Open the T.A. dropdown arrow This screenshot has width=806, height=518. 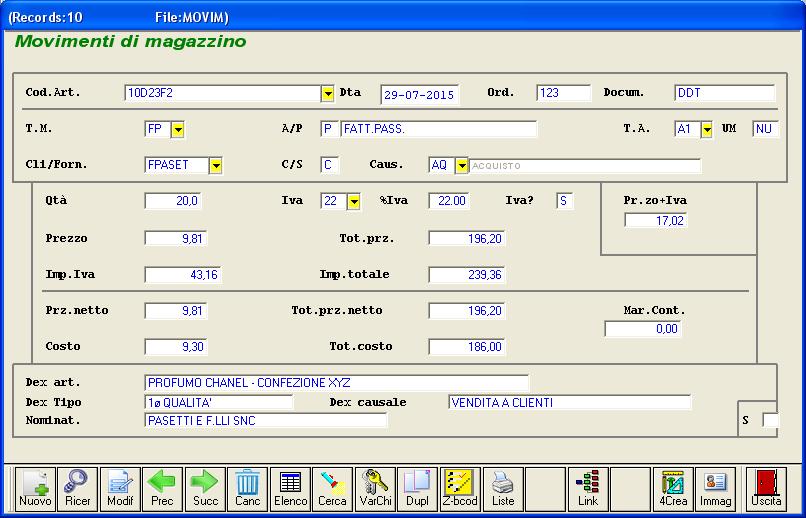[x=707, y=130]
